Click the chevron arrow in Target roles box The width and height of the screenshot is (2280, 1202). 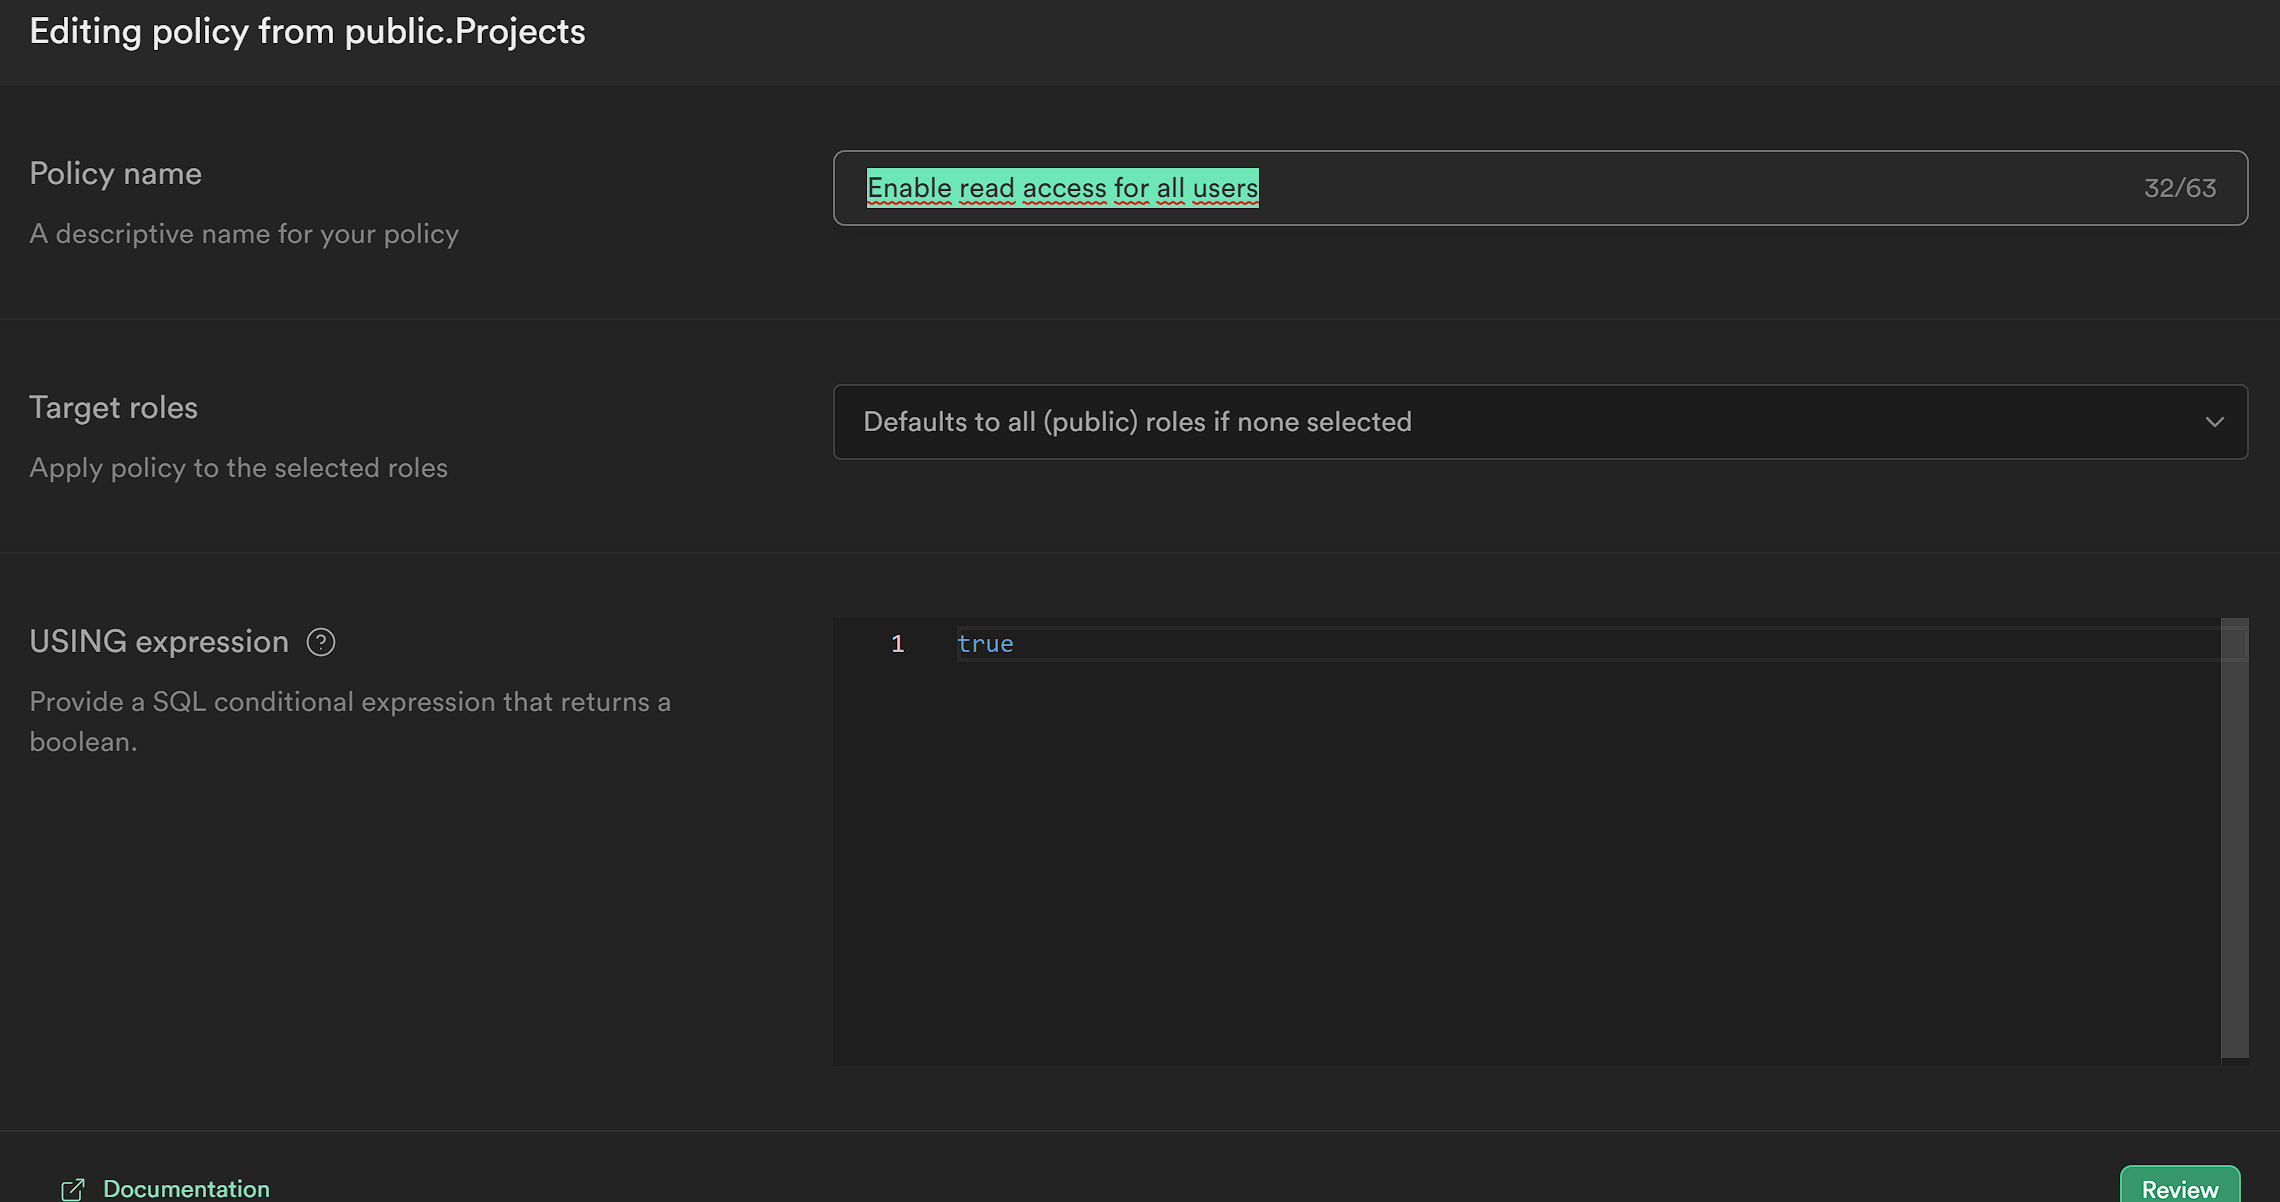click(2214, 422)
